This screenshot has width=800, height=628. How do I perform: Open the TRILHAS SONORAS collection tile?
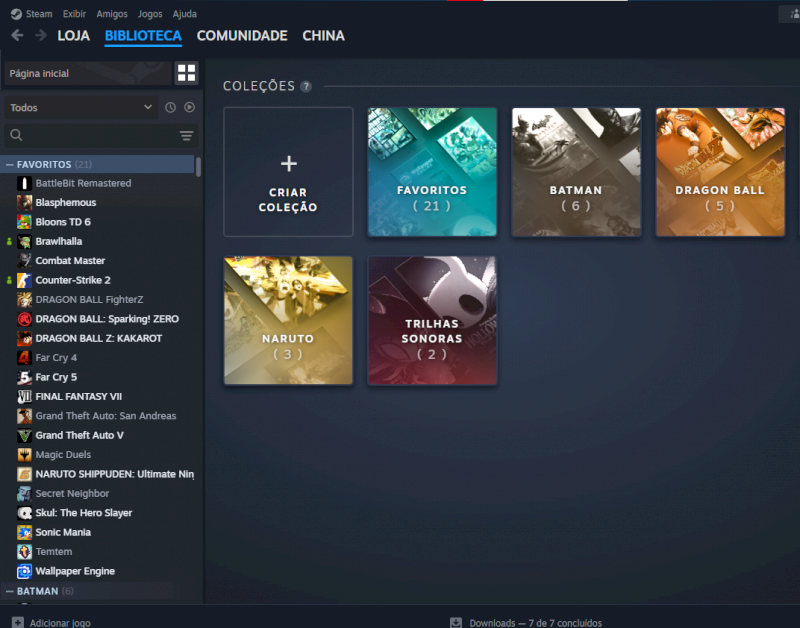pos(432,320)
